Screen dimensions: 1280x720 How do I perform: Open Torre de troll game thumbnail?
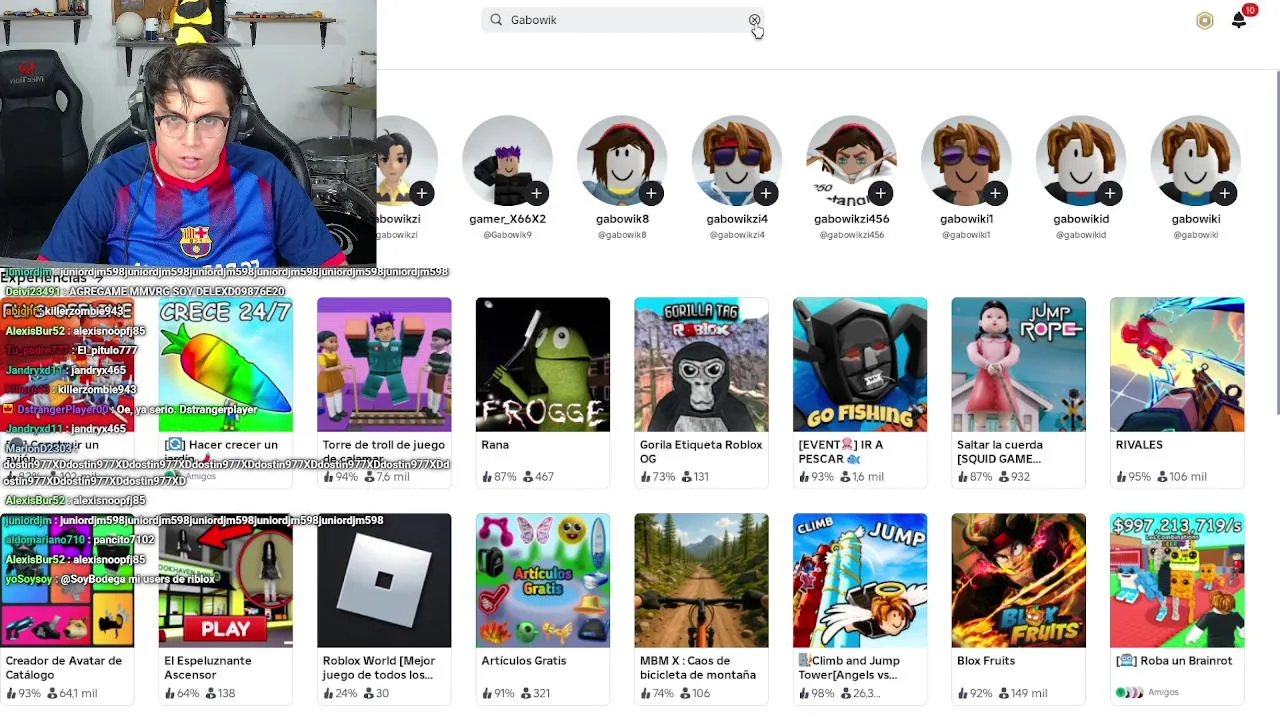[x=384, y=364]
